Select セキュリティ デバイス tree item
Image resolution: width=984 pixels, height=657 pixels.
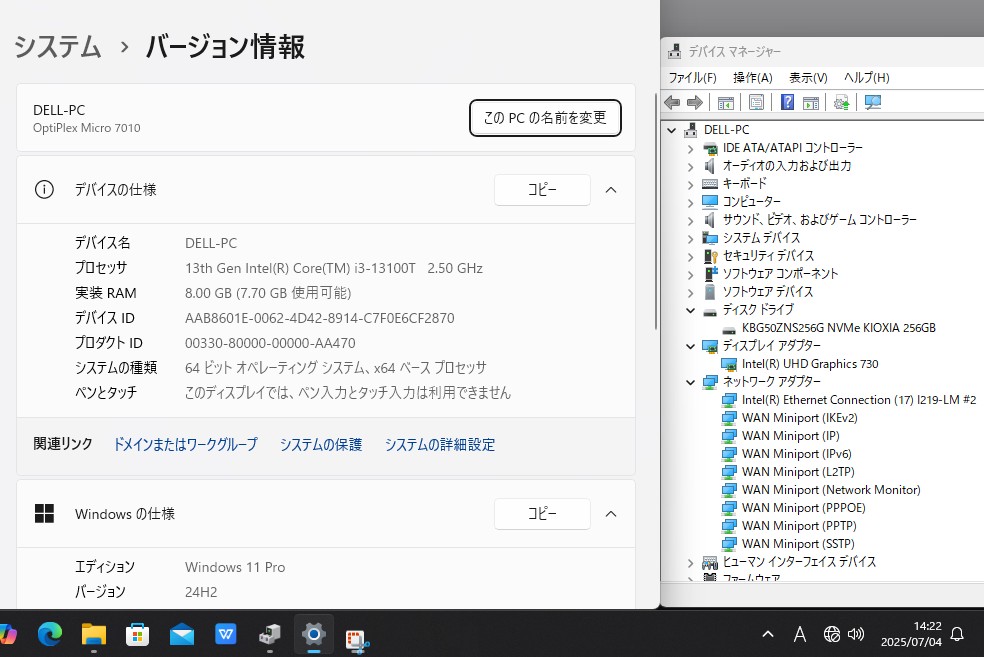click(768, 255)
